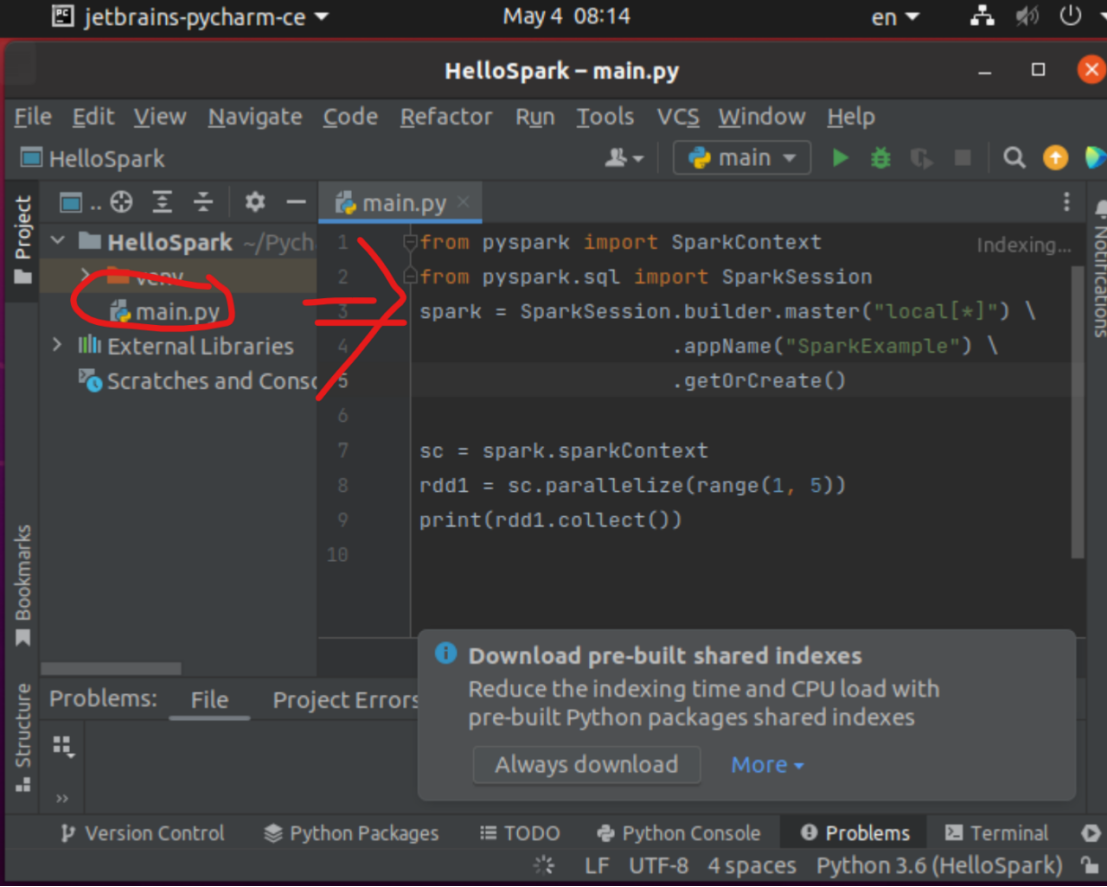Click the LF line separator indicator
This screenshot has width=1107, height=887.
coord(597,865)
